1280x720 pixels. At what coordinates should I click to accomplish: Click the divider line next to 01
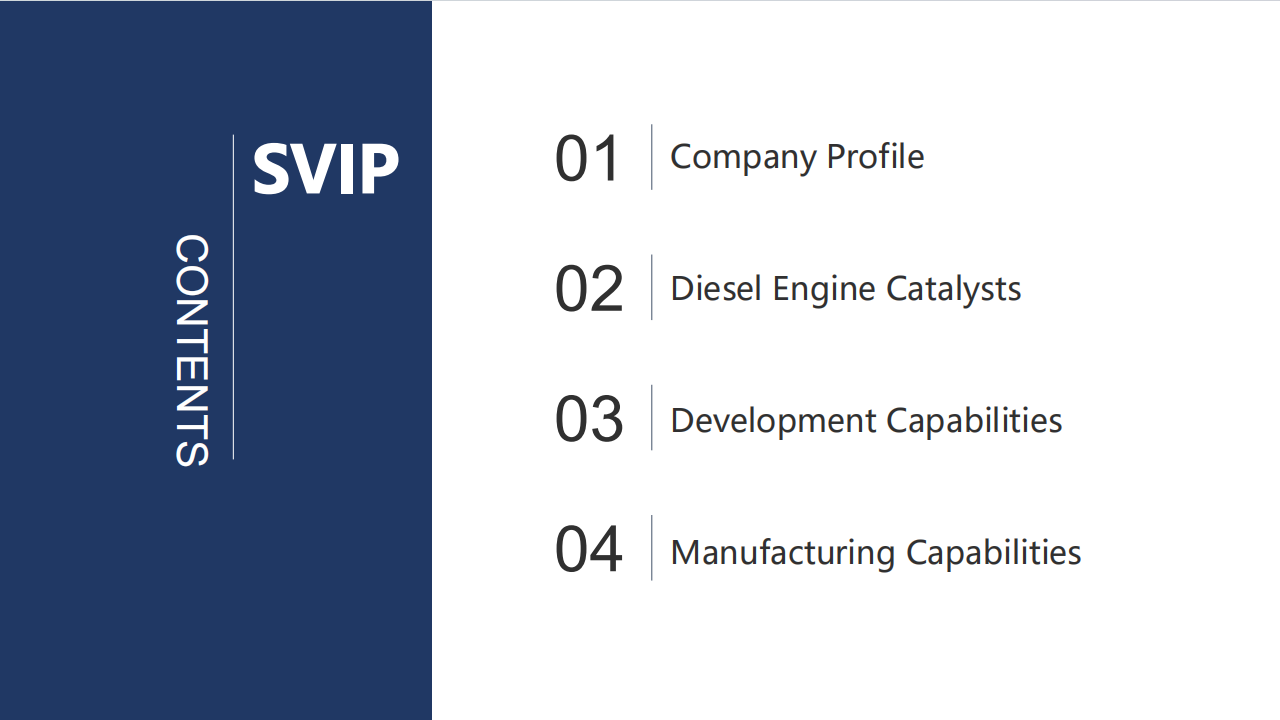tap(652, 157)
